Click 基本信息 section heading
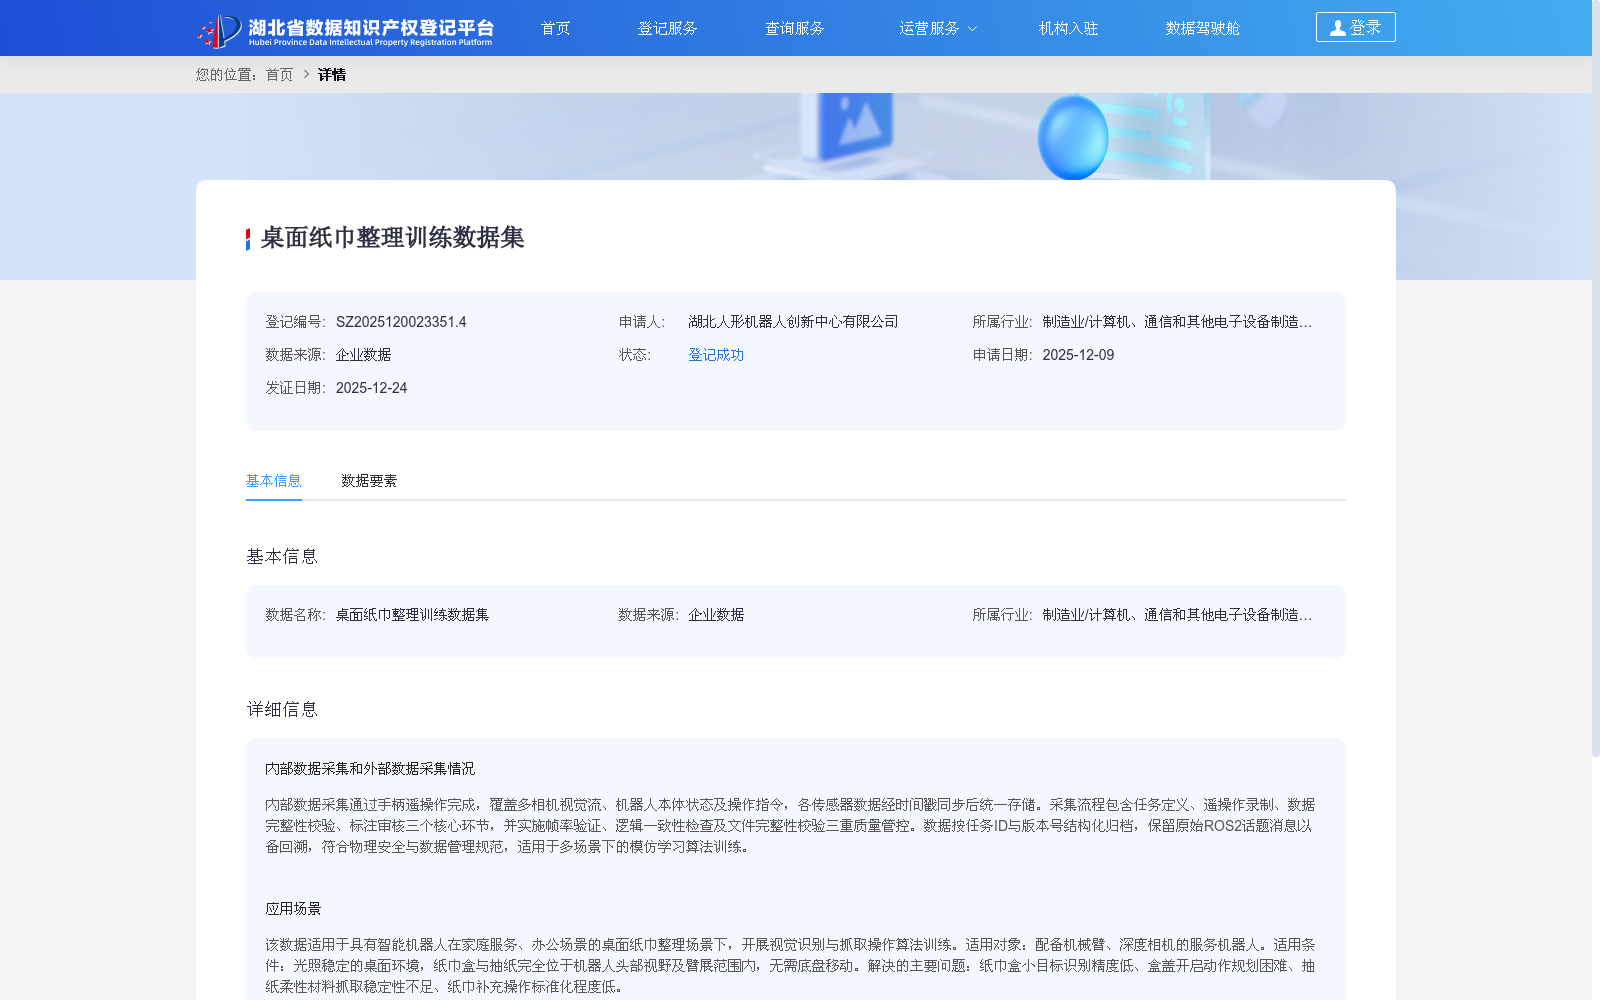This screenshot has height=1000, width=1600. 282,557
